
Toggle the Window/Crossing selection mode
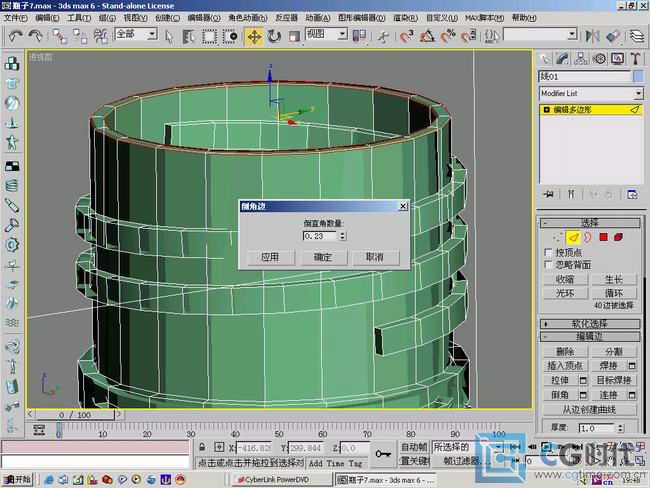click(x=230, y=36)
